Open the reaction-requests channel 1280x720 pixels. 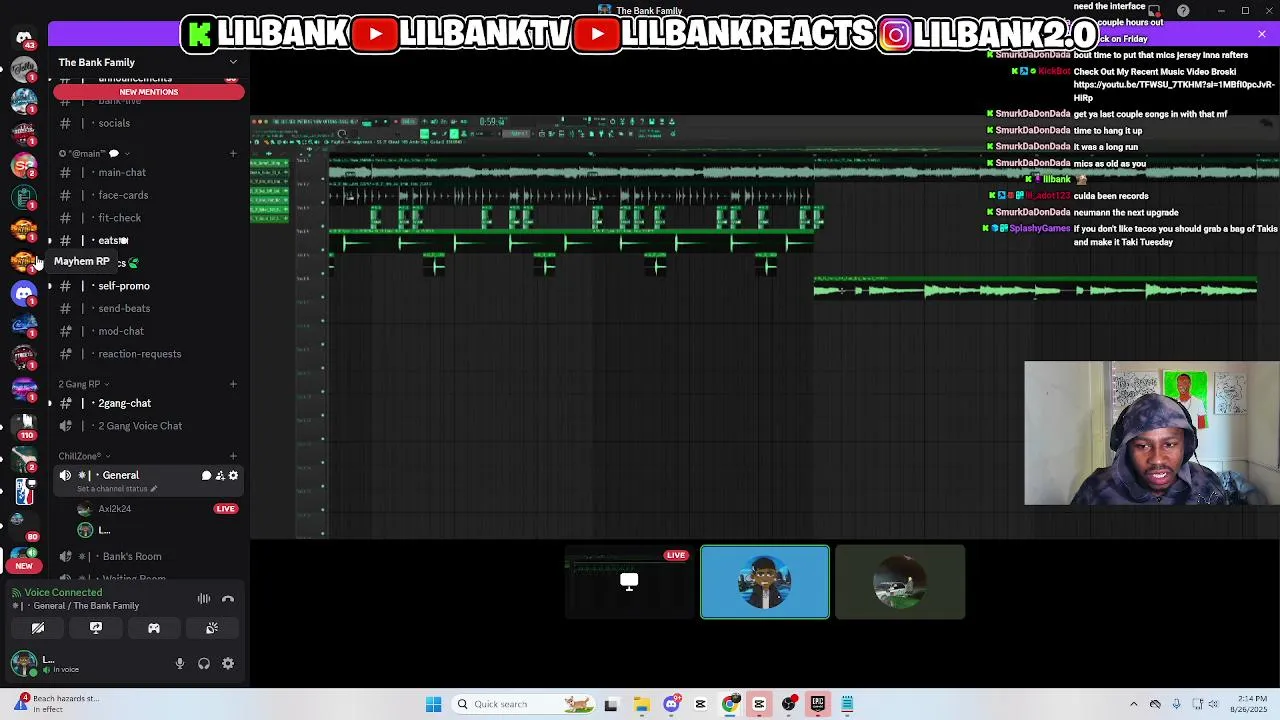click(x=148, y=354)
